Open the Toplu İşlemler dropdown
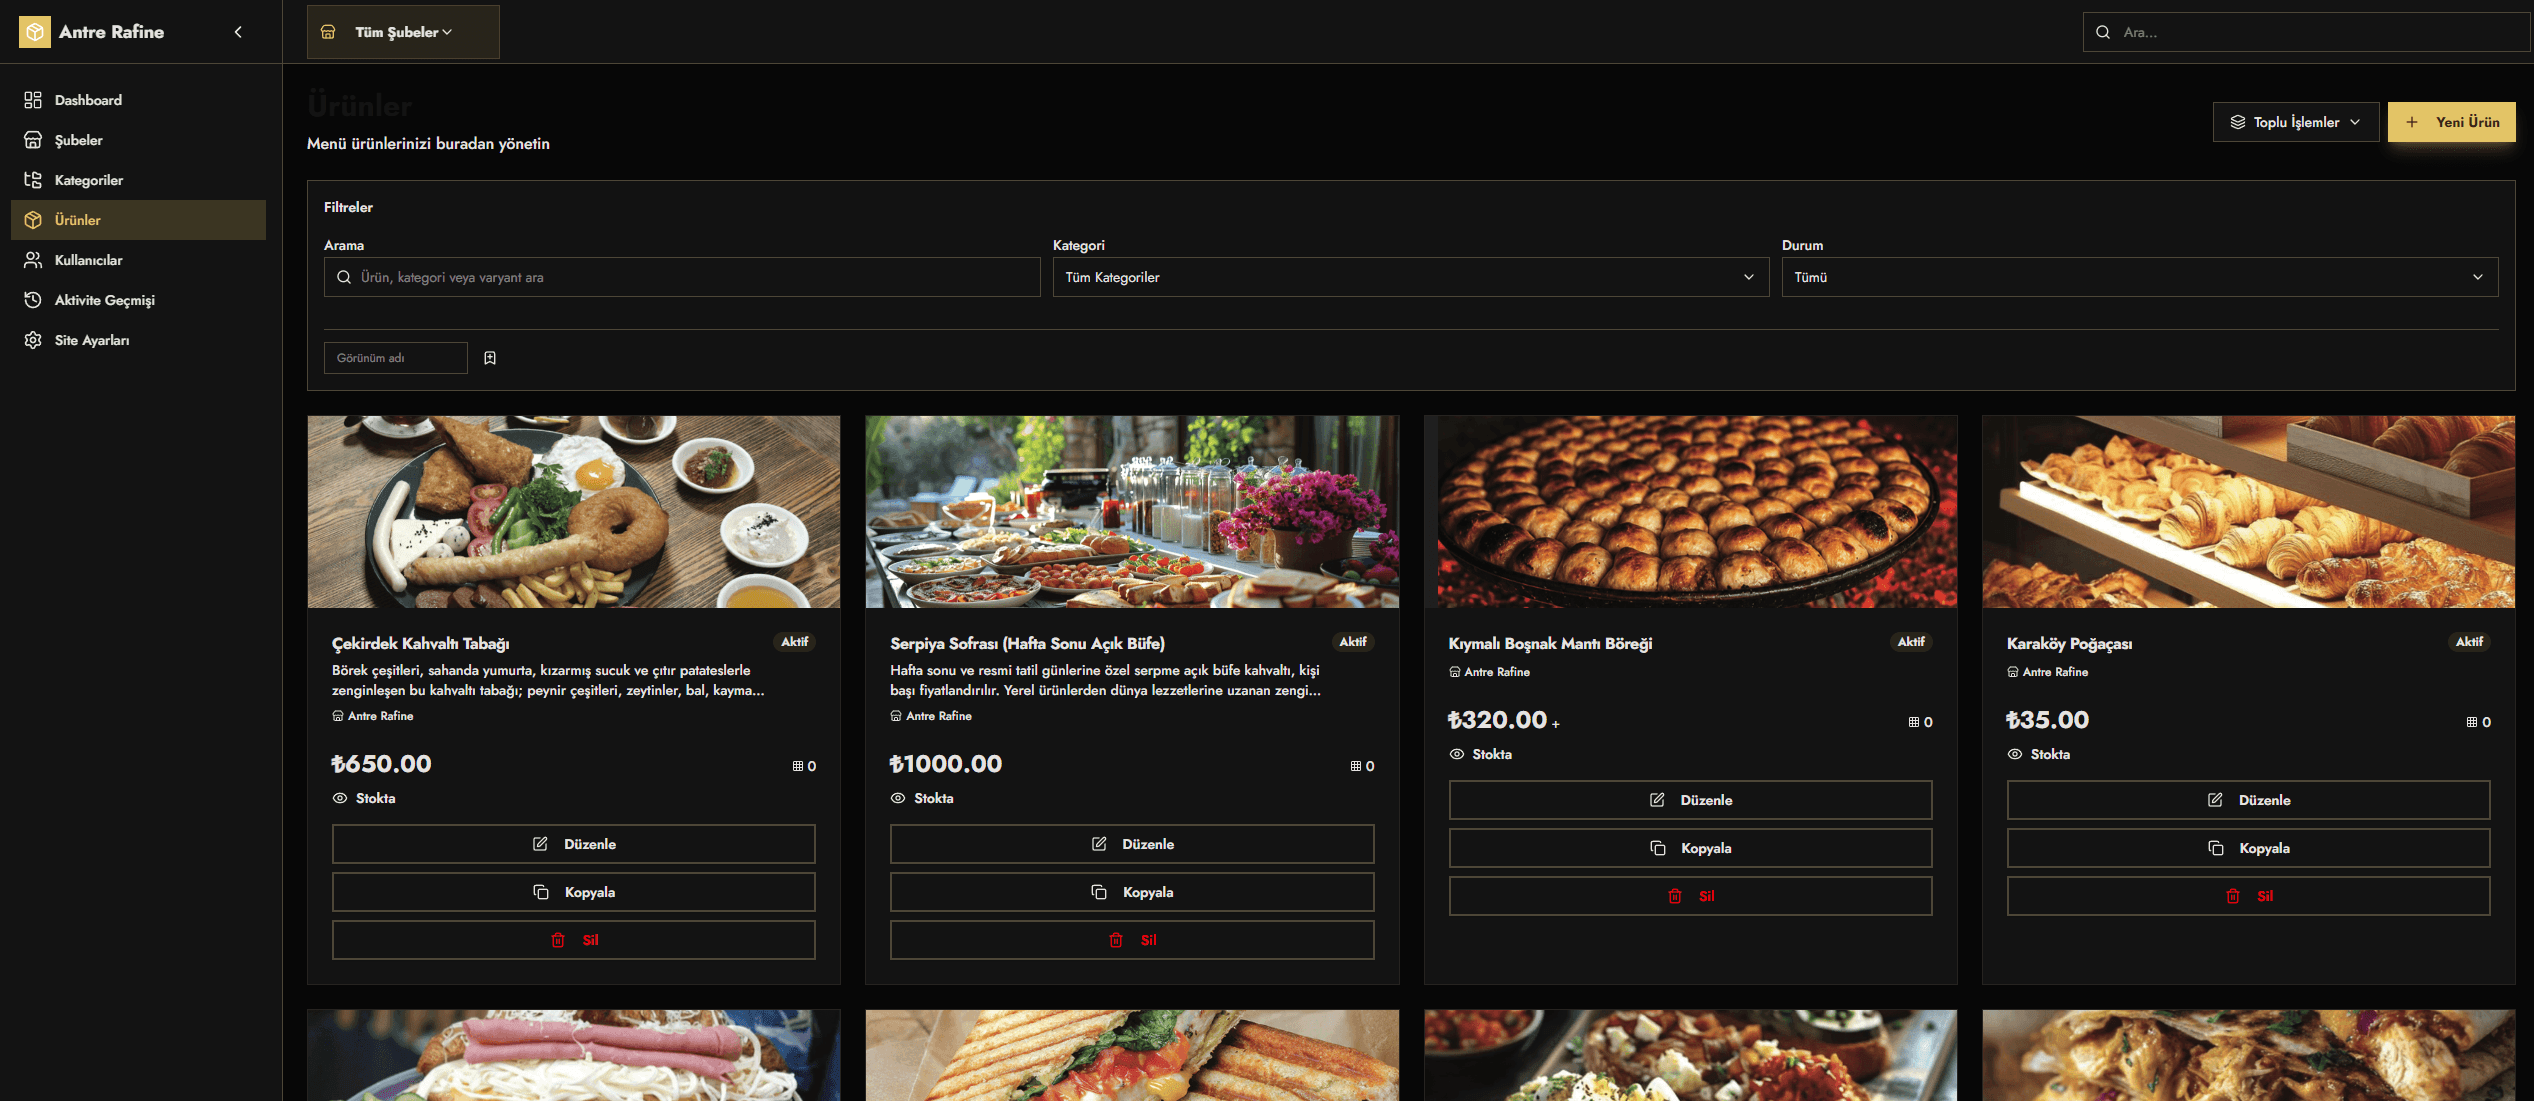 pyautogui.click(x=2296, y=122)
